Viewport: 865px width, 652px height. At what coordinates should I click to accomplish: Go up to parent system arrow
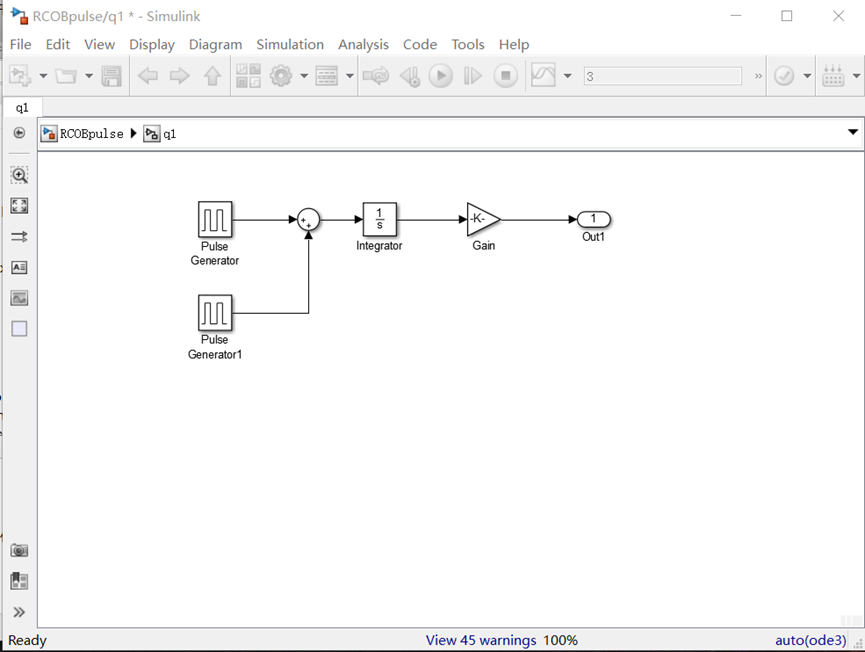(212, 76)
